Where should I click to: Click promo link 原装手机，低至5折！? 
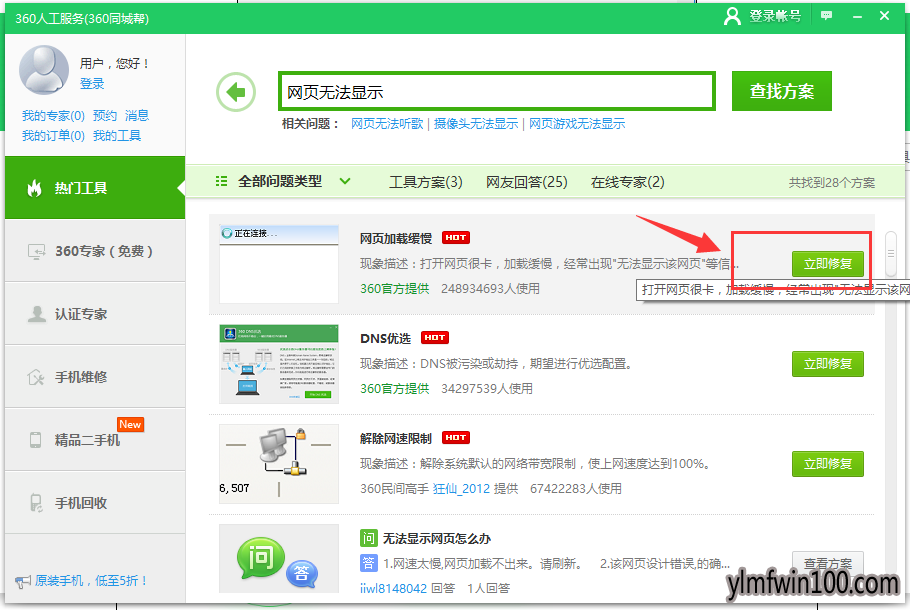92,580
